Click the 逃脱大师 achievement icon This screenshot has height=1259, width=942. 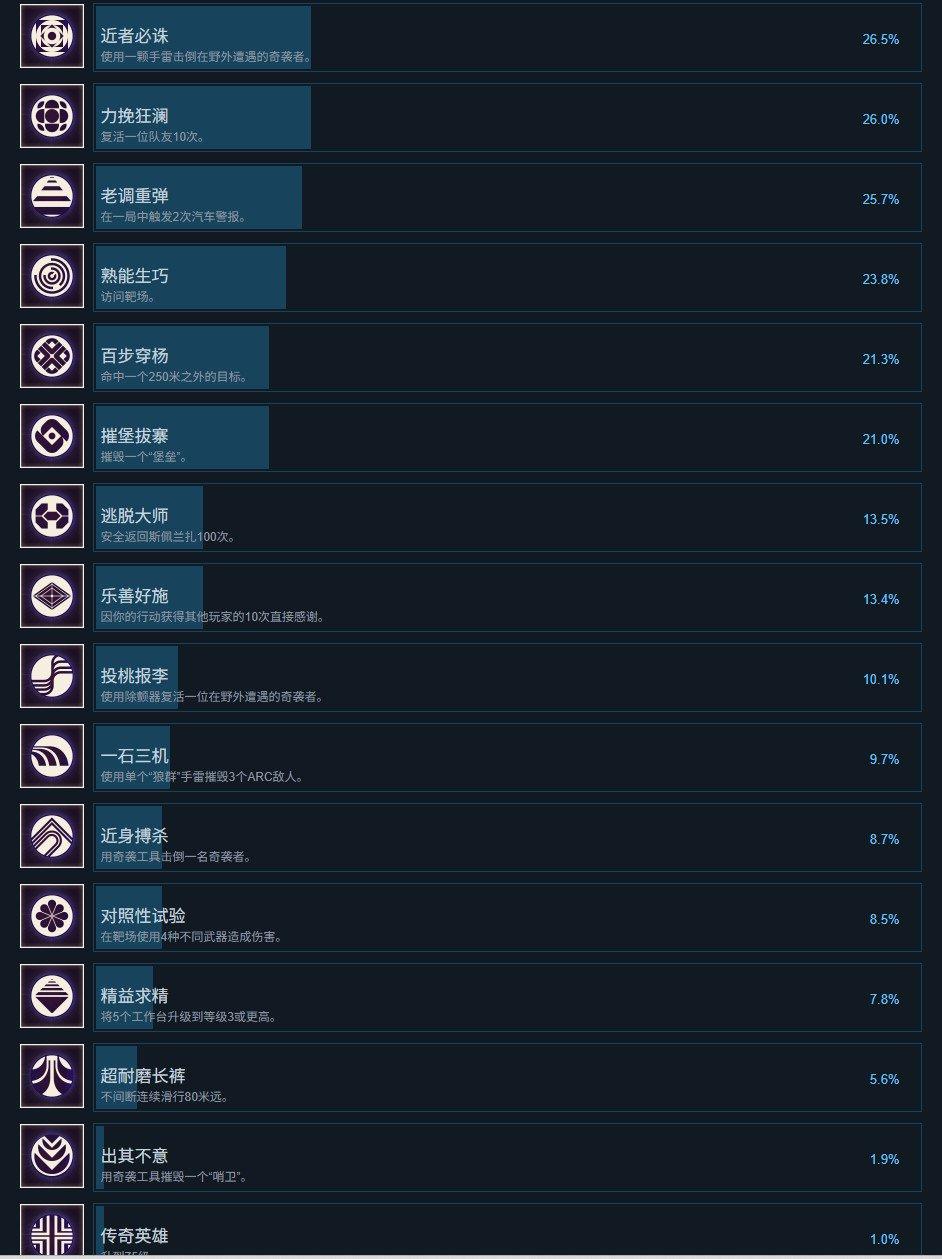point(51,517)
